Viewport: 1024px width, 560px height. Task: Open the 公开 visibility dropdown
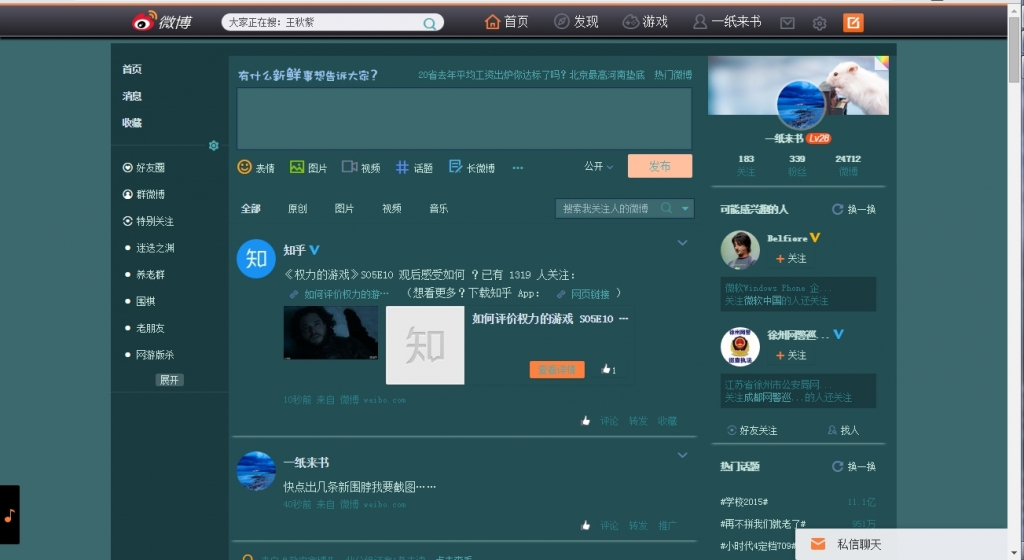click(598, 166)
